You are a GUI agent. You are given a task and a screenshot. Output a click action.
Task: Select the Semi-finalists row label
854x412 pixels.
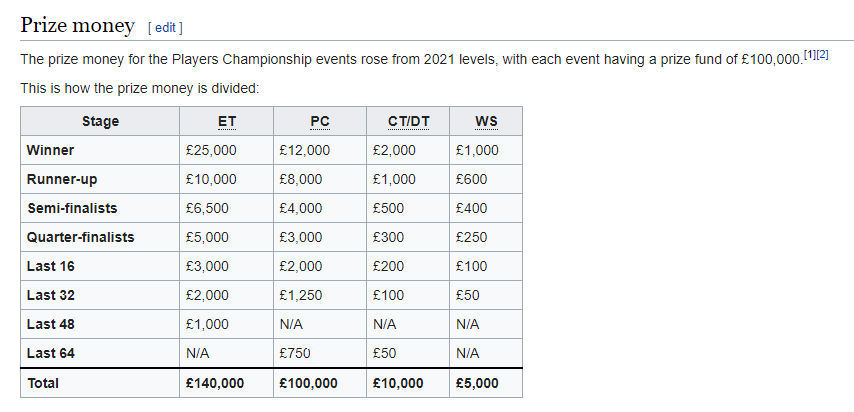(x=72, y=208)
